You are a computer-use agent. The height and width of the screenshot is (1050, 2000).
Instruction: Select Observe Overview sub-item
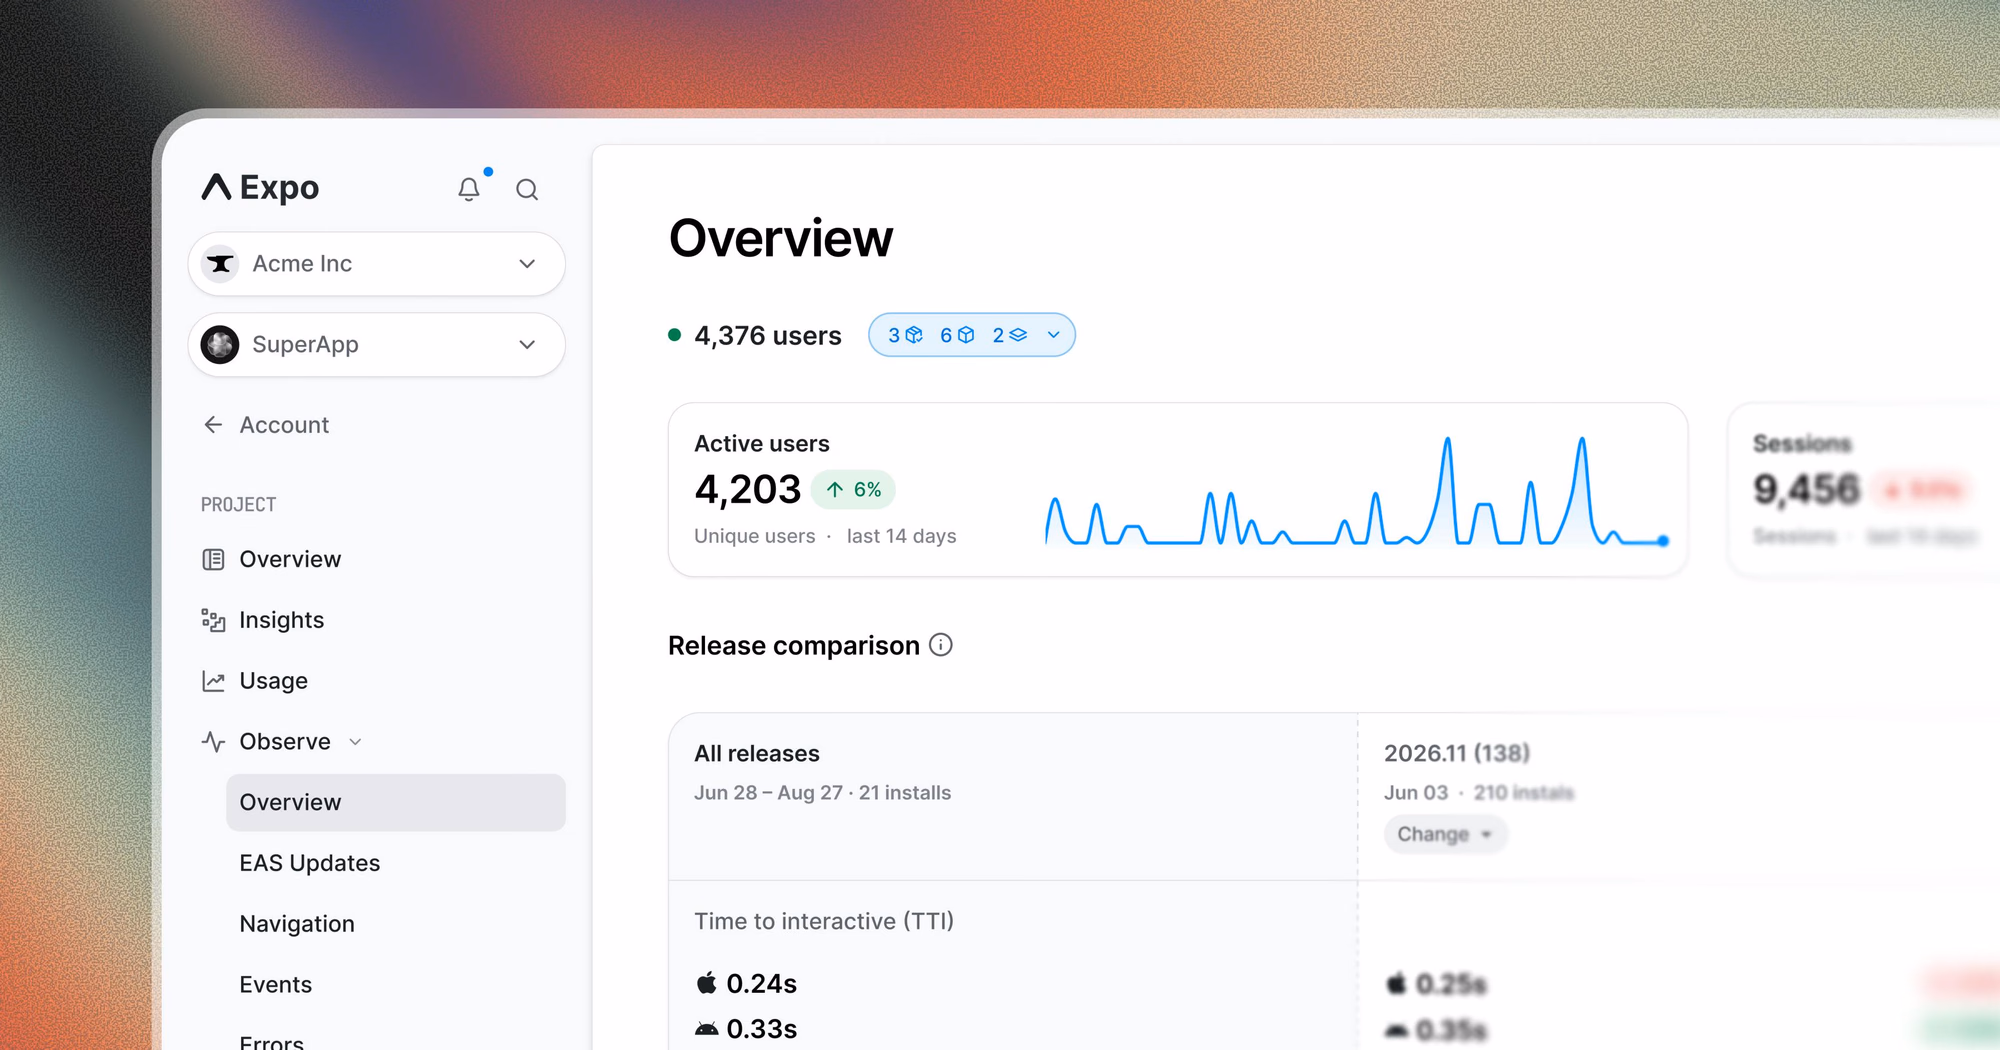click(x=396, y=802)
